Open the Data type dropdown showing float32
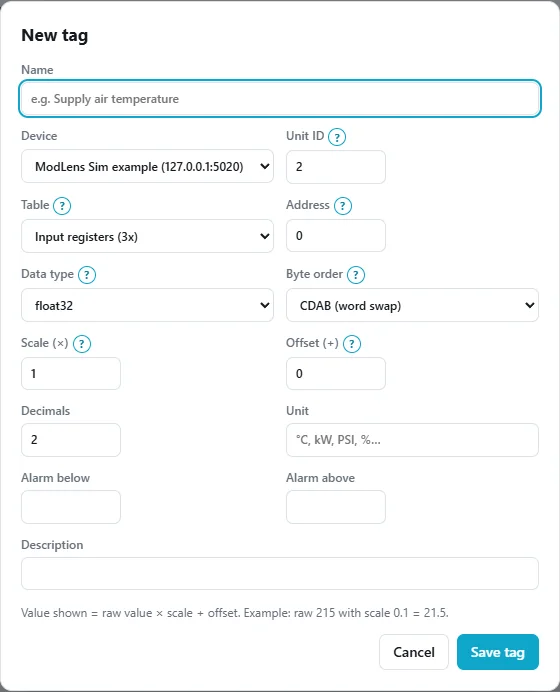 click(147, 305)
